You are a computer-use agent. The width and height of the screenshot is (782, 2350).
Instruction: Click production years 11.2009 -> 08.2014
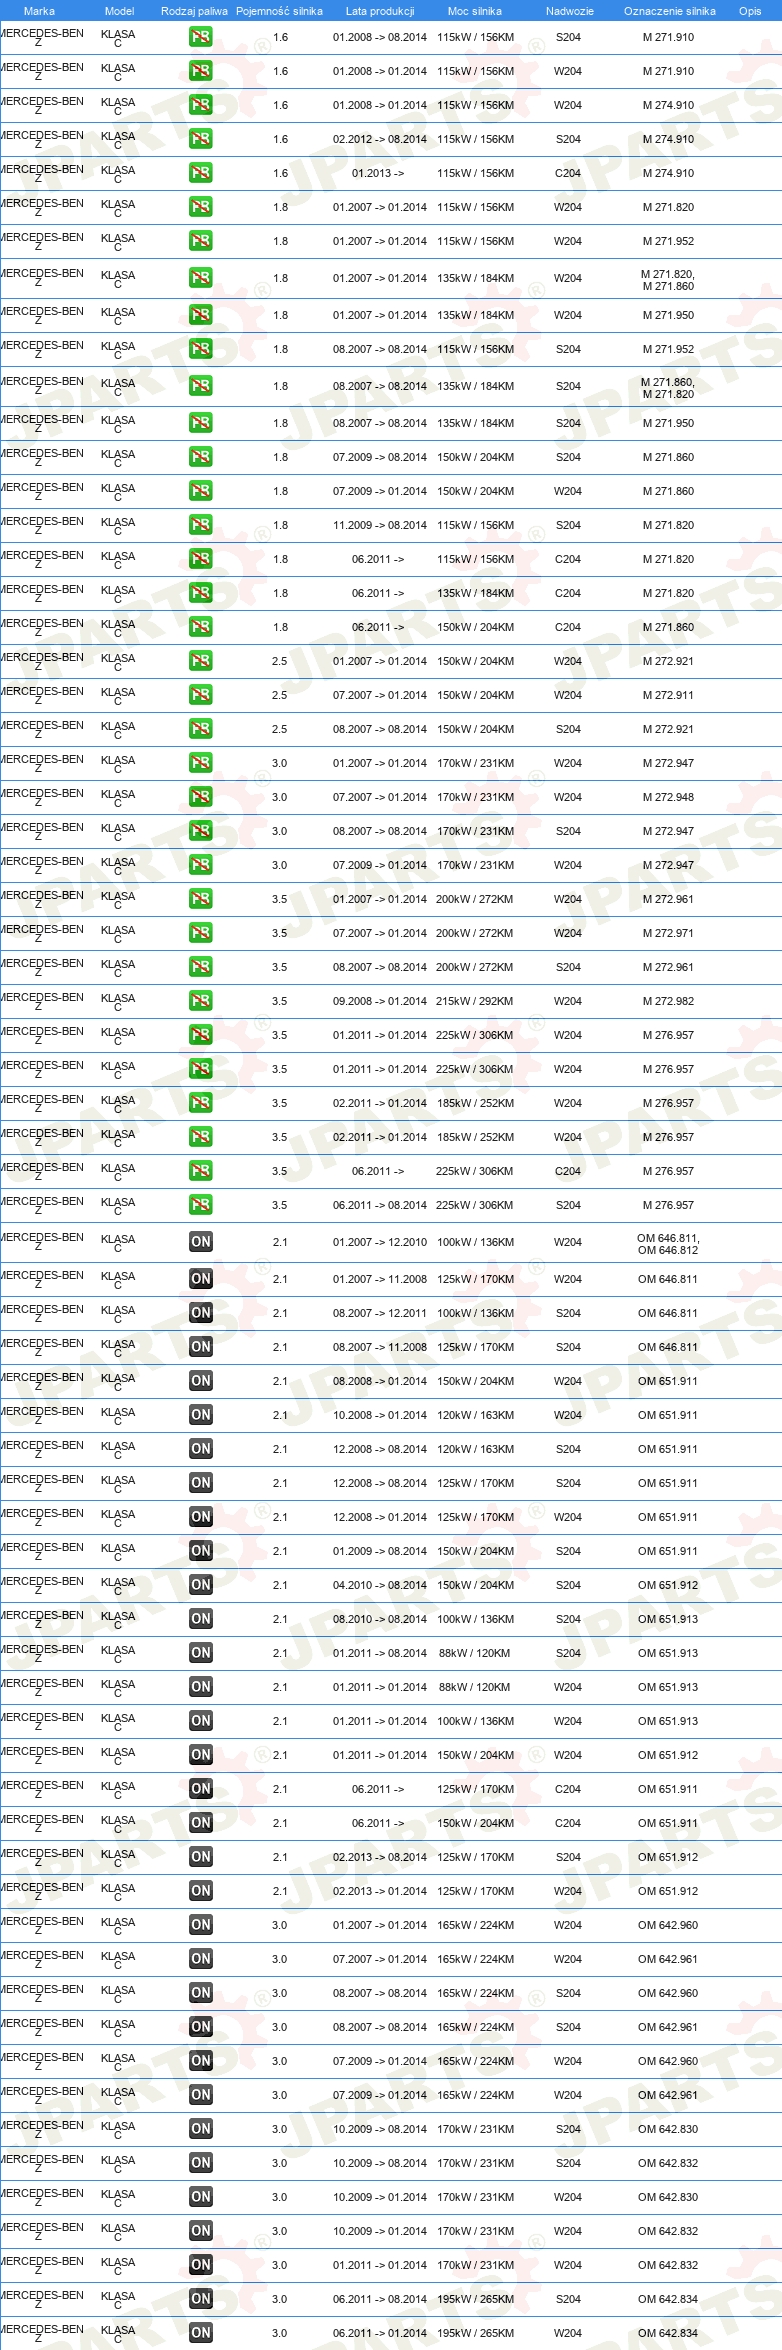tap(380, 525)
